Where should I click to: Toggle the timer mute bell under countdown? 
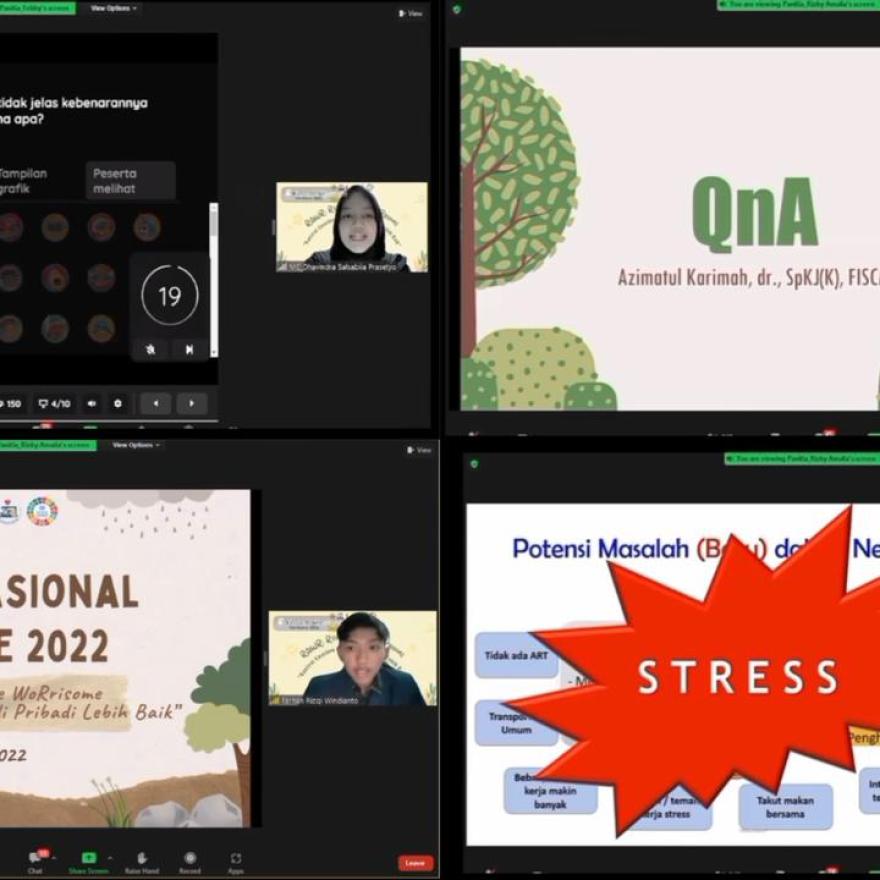click(150, 349)
